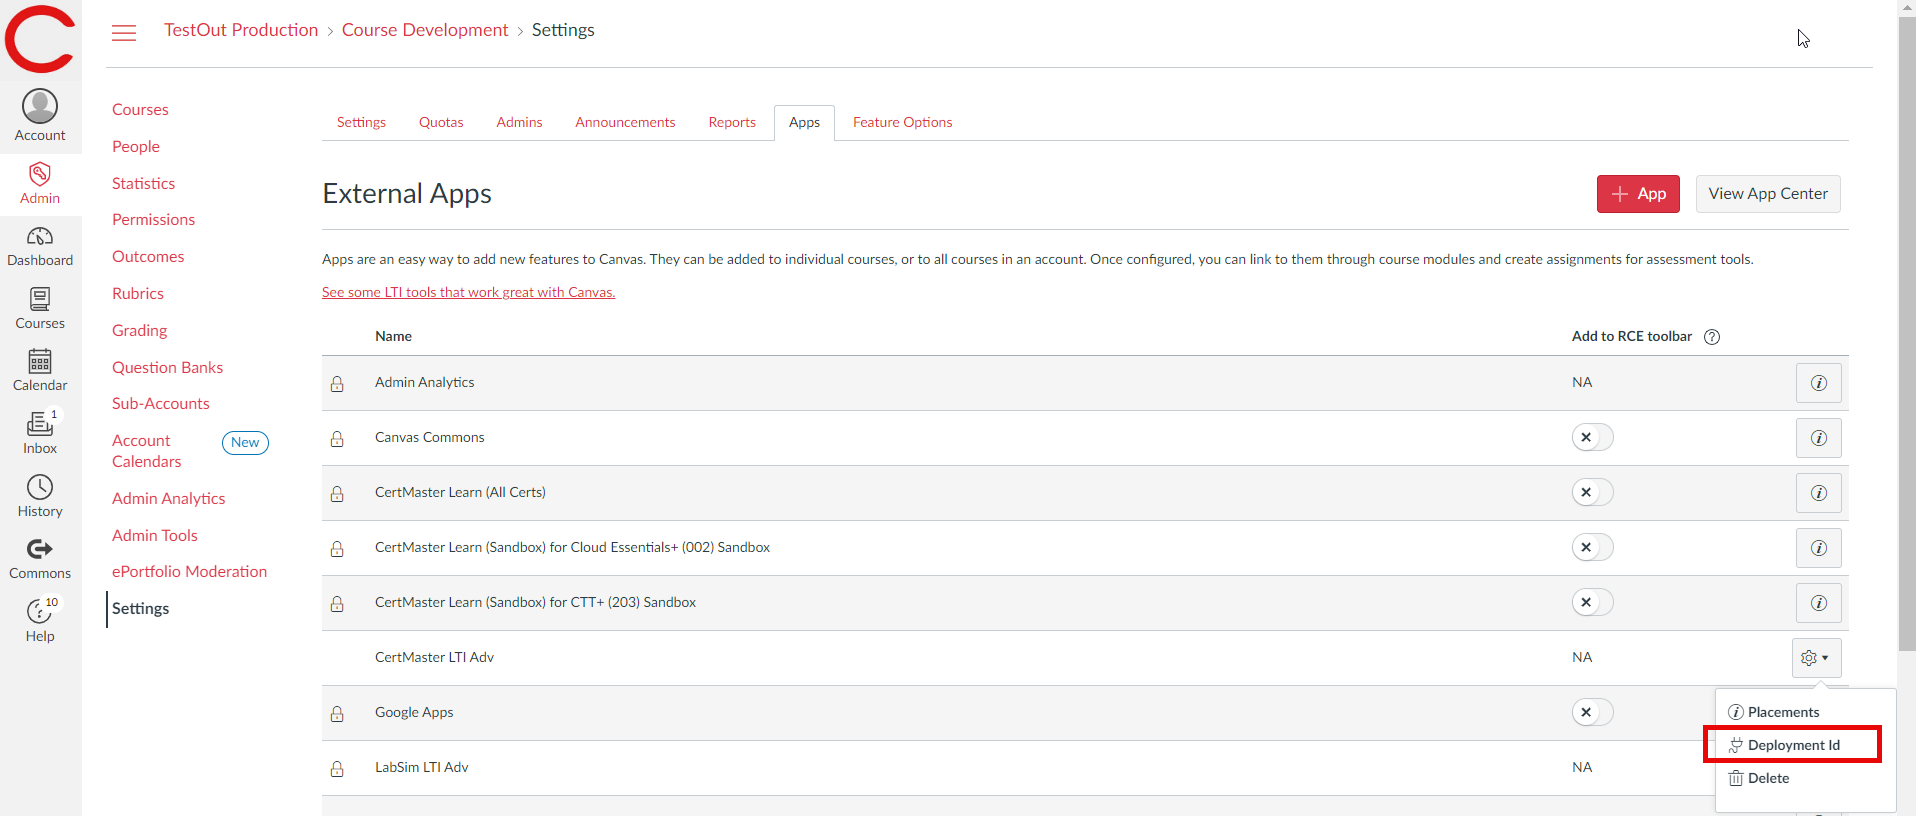Click lock icon beside Cloud Essentials+ Sandbox
The width and height of the screenshot is (1916, 816).
point(337,549)
